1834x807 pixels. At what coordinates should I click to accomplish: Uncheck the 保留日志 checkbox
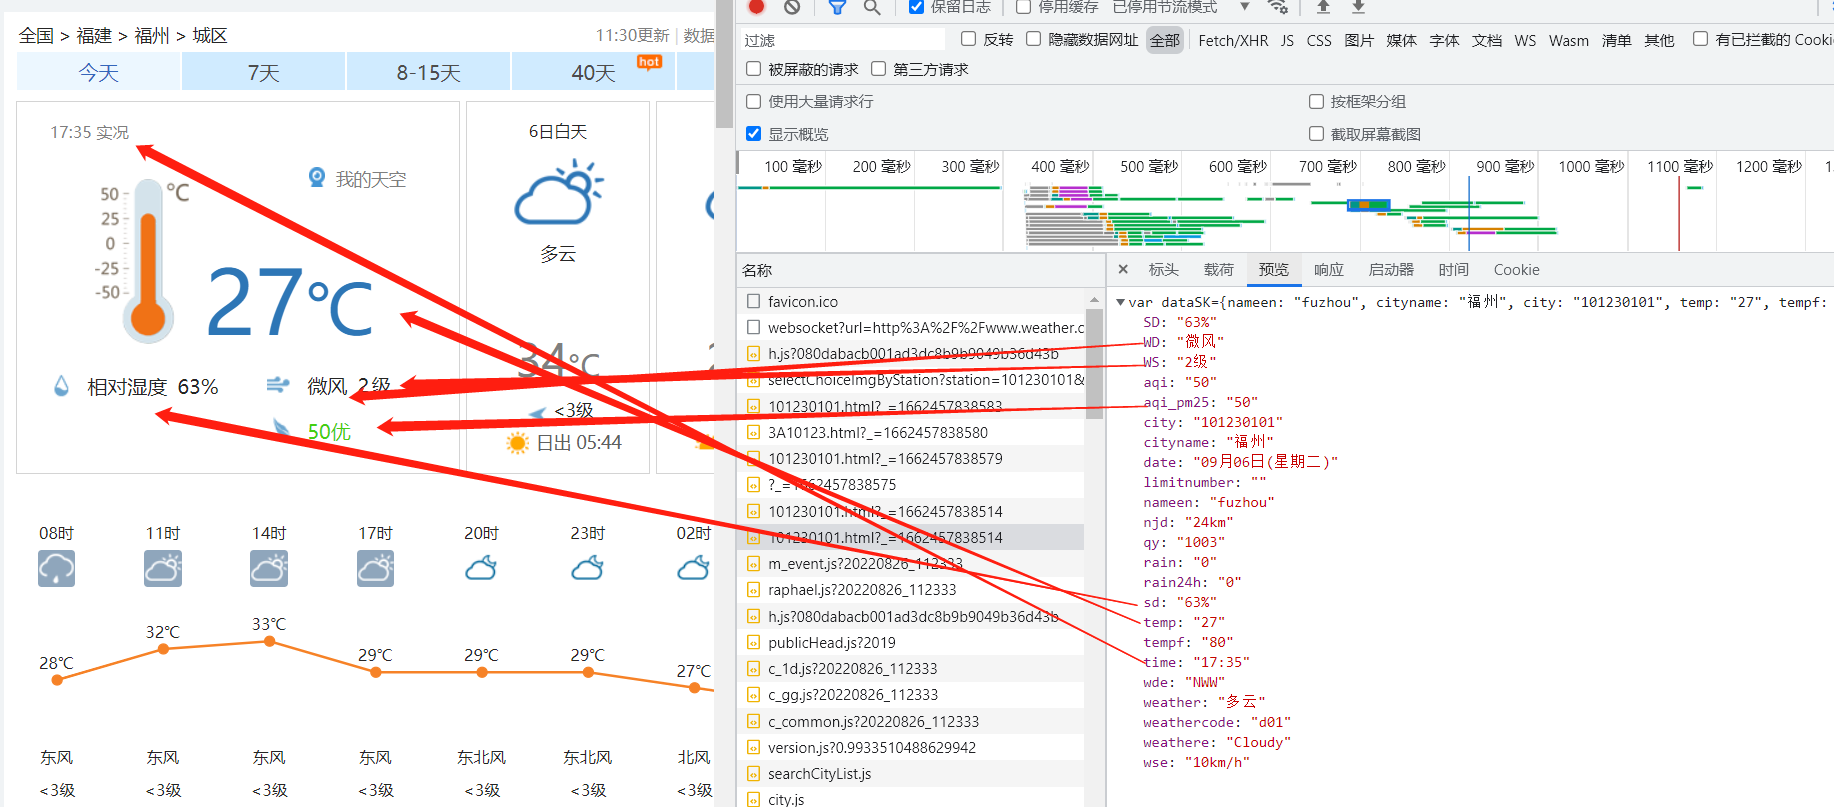916,7
